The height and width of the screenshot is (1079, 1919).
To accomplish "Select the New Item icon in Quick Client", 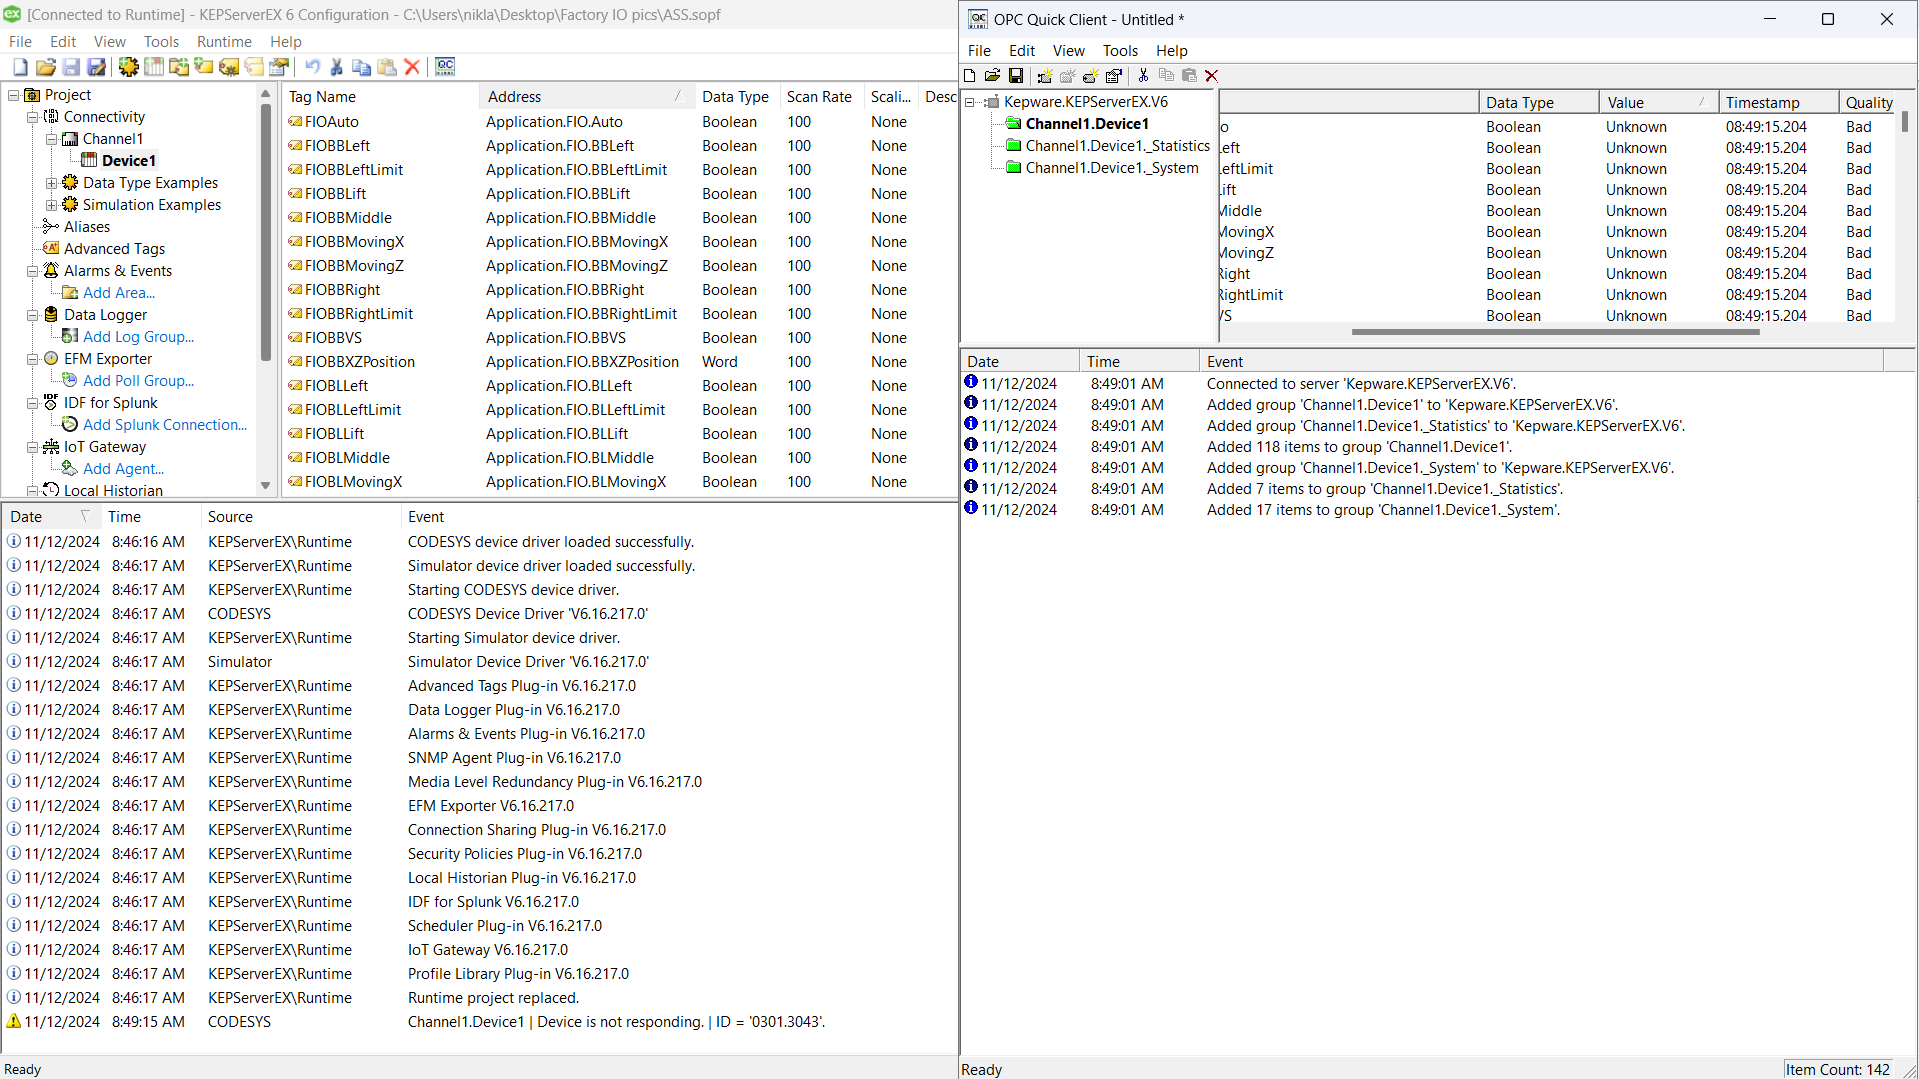I will point(1090,76).
